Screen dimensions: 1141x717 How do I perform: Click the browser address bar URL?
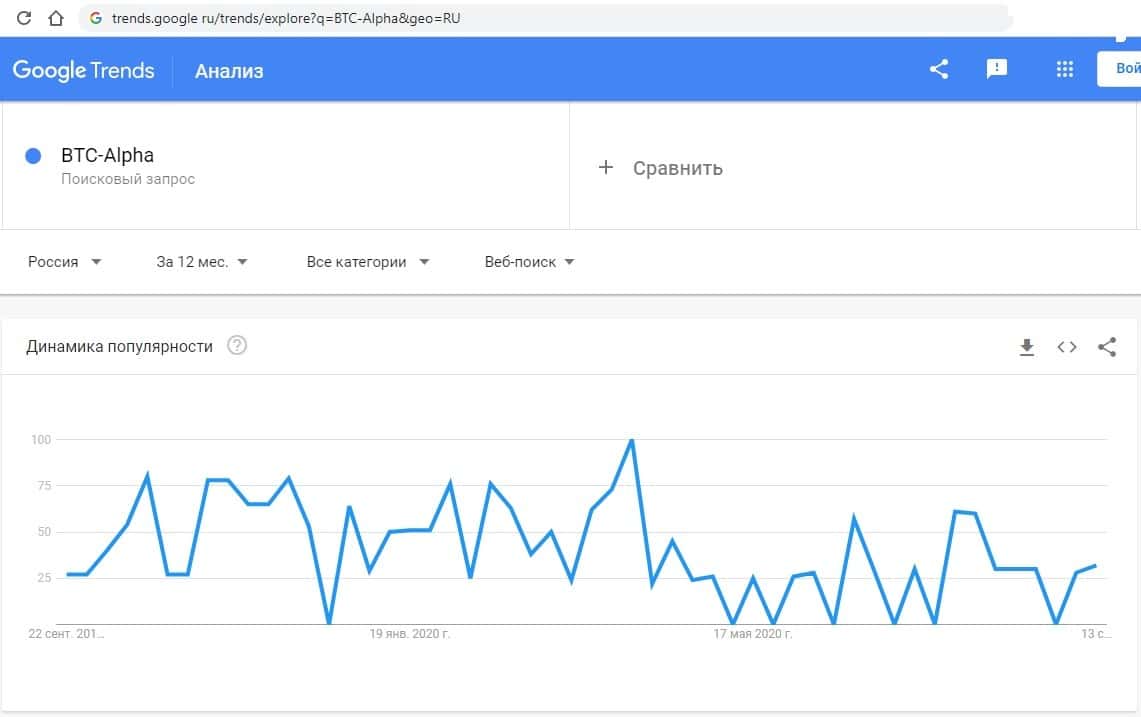[286, 18]
